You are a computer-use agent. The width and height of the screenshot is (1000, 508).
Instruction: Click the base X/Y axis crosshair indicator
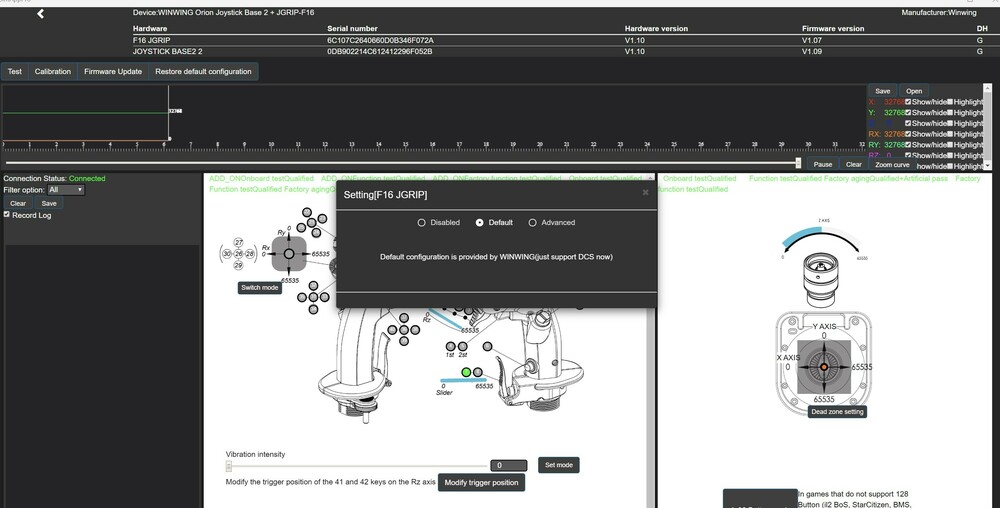tap(823, 366)
